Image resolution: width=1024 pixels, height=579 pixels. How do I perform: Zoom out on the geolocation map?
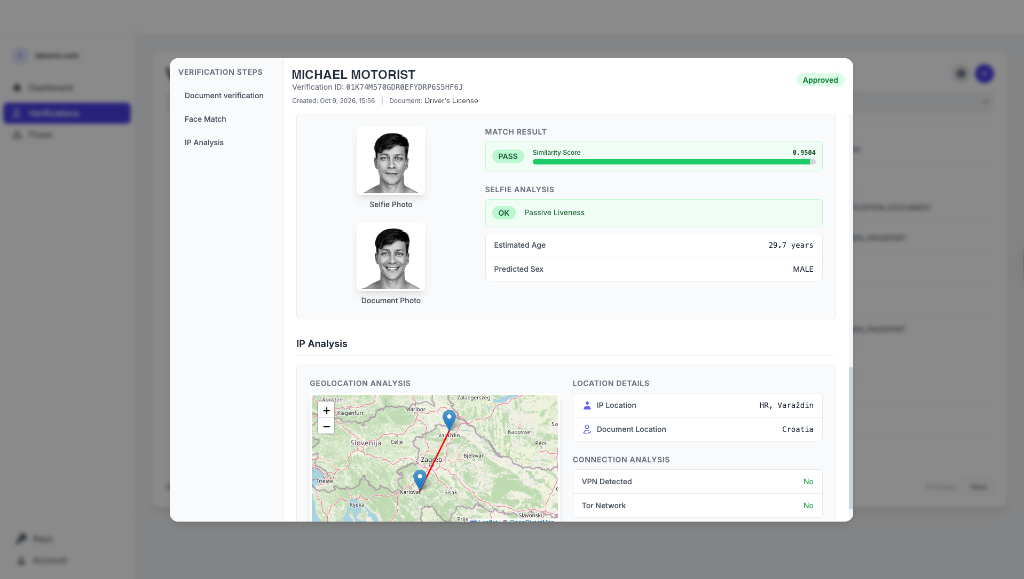pyautogui.click(x=326, y=426)
